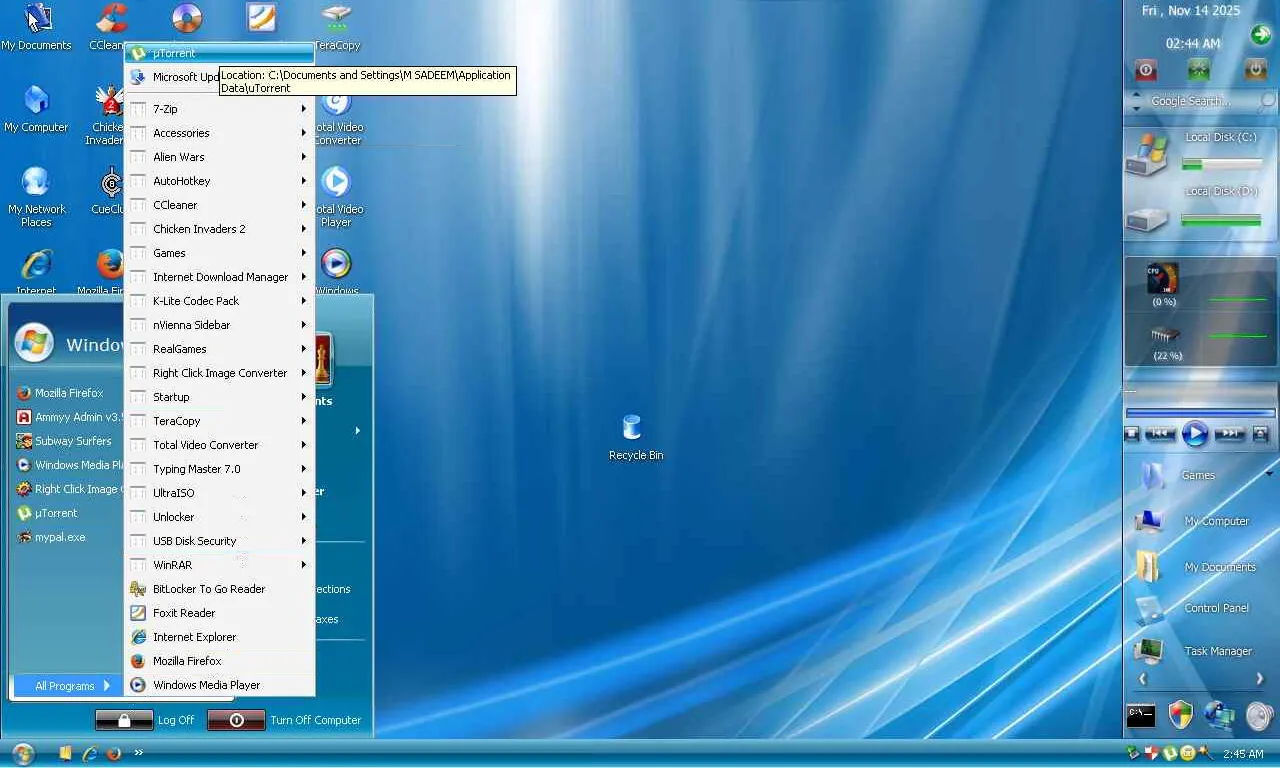Expand the Accessories submenu
The height and width of the screenshot is (768, 1280).
click(x=219, y=133)
